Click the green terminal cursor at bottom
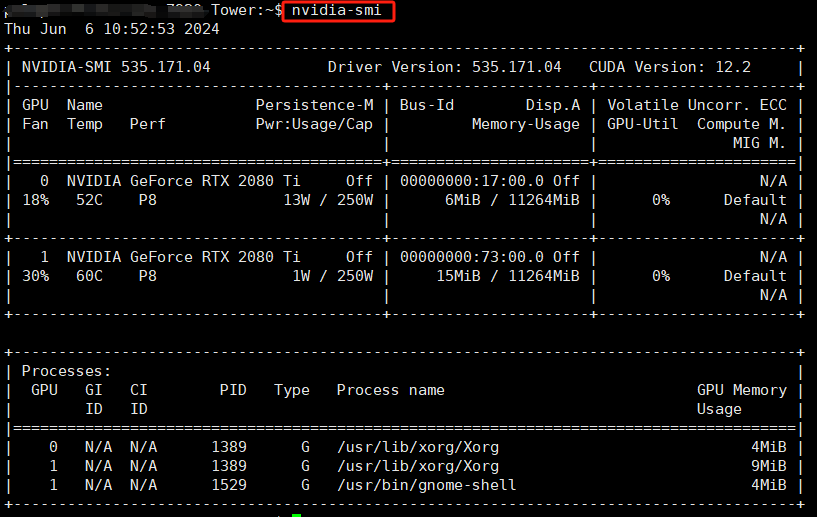Image resolution: width=817 pixels, height=517 pixels. pyautogui.click(x=296, y=514)
